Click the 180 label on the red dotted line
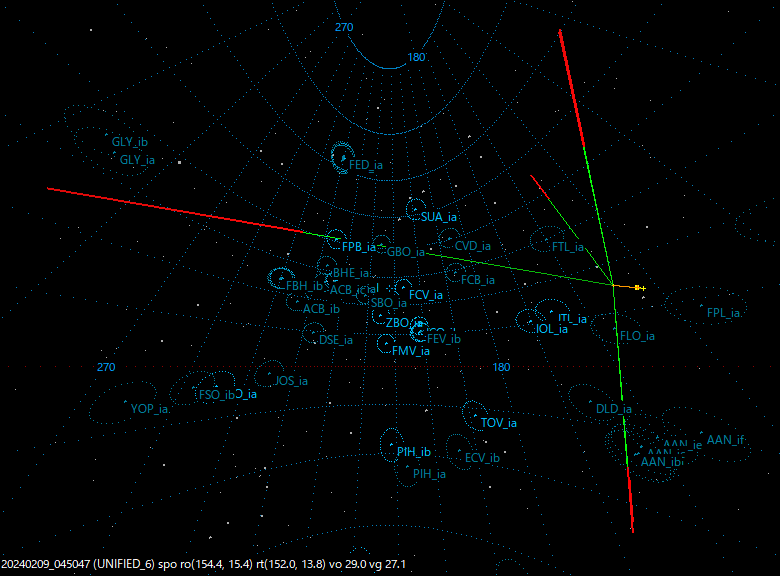This screenshot has width=780, height=576. [x=501, y=367]
